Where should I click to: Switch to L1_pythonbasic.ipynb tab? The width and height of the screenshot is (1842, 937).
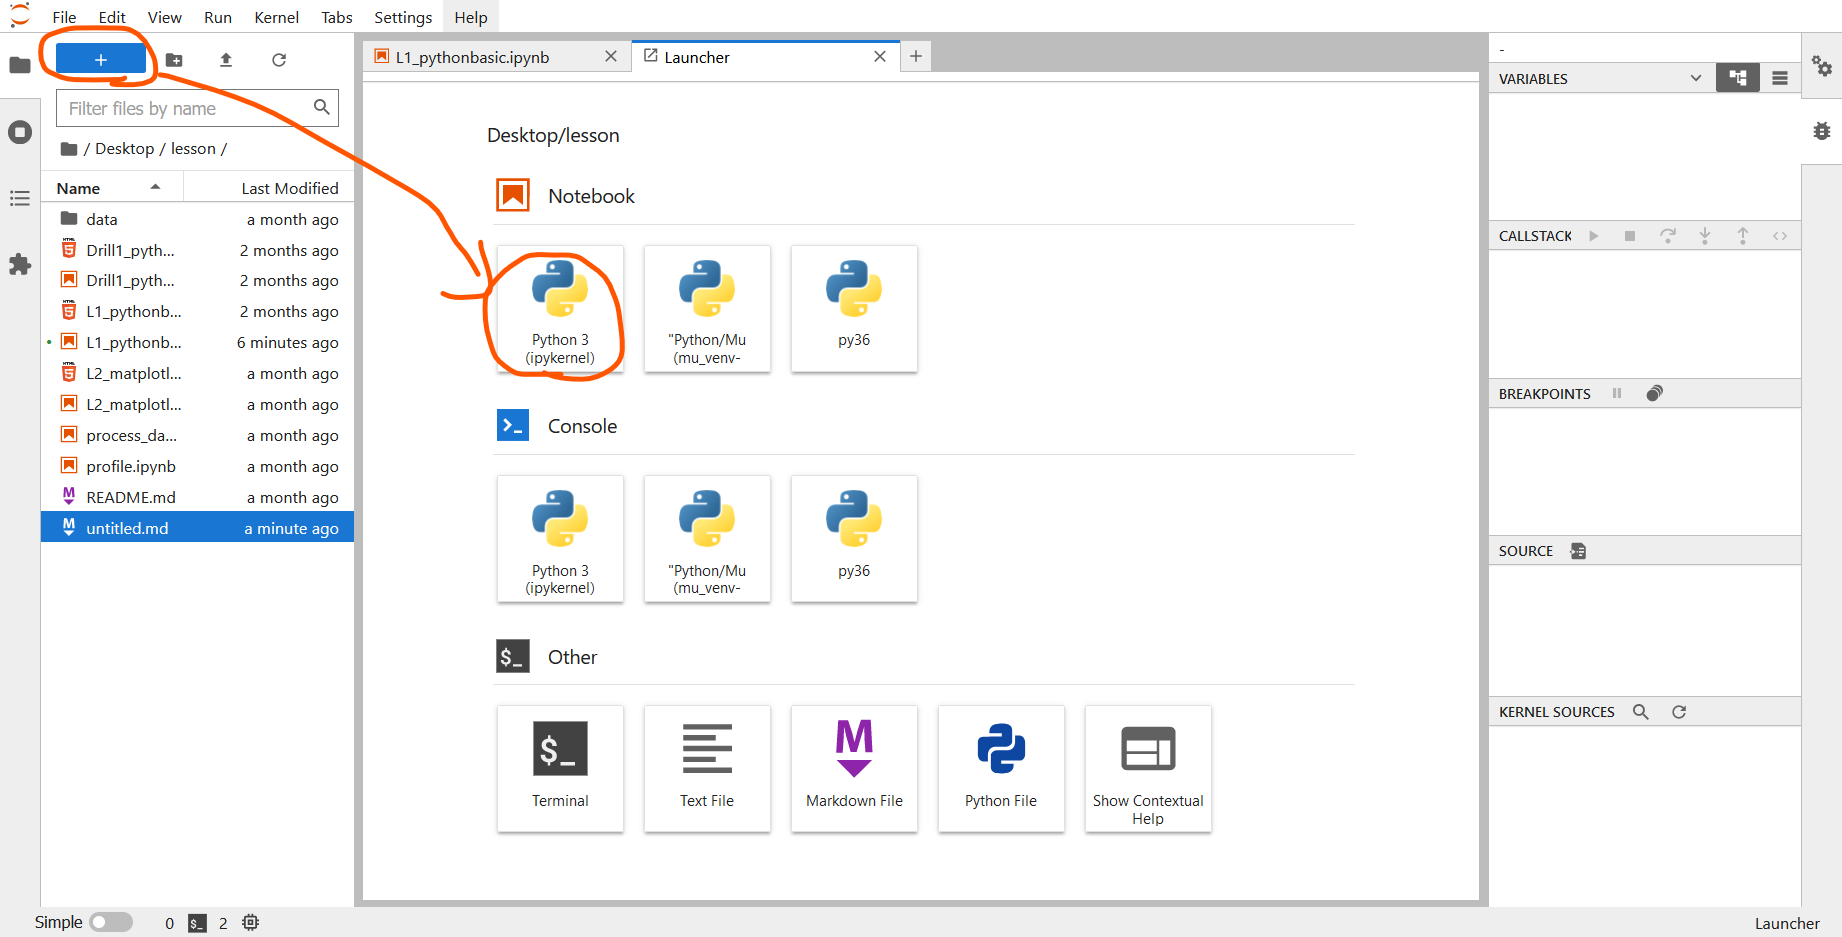tap(473, 57)
